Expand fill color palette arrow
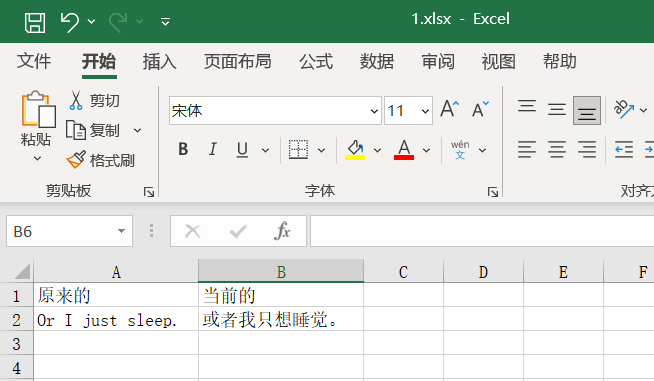654x381 pixels. [x=377, y=150]
